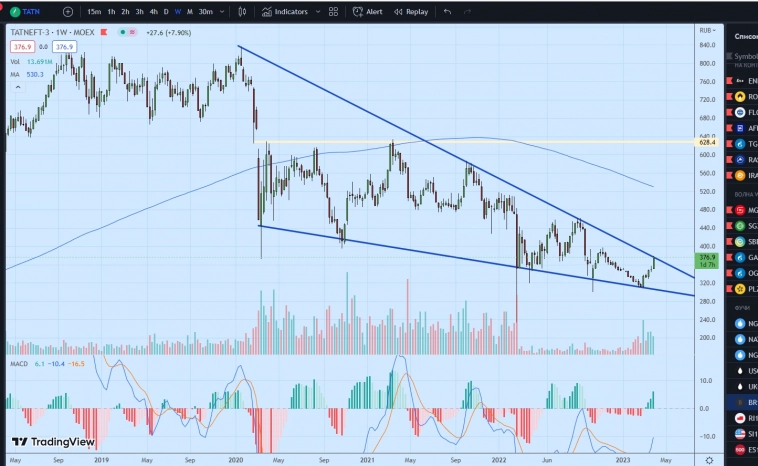Toggle the red flag next to TATNEFT-3 title
Screen dimensions: 758x466
(103, 32)
